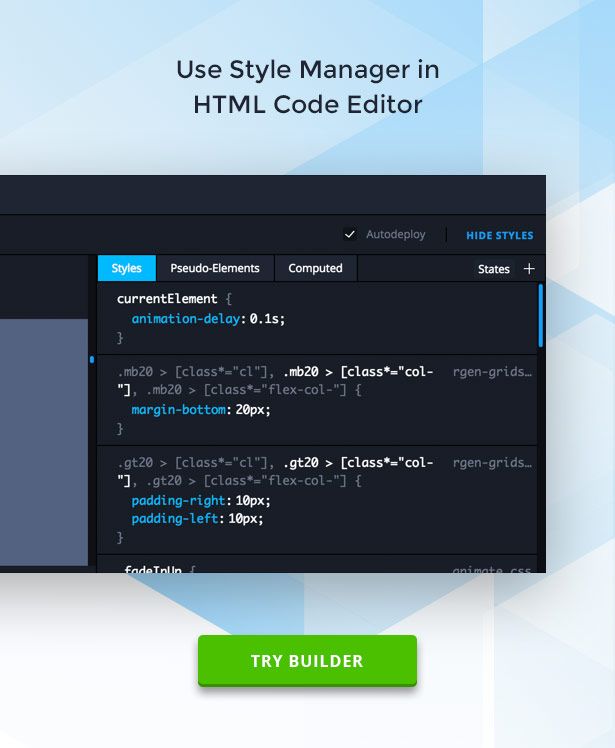Click the padding-right property name
The width and height of the screenshot is (615, 748).
pos(178,500)
